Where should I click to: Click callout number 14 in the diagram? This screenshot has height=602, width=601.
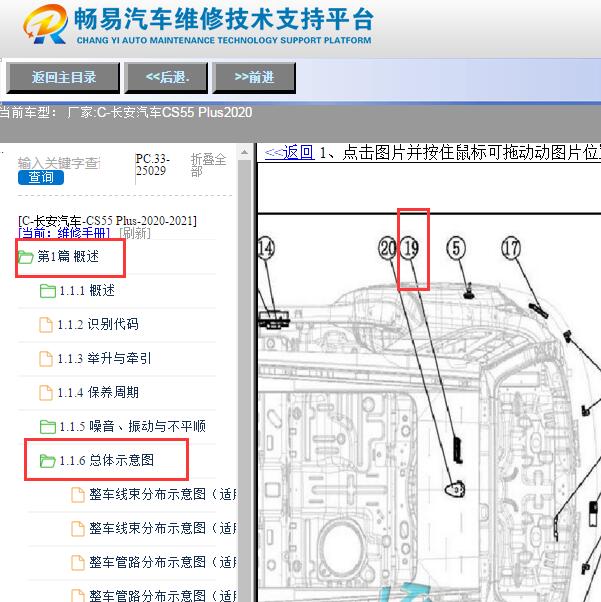265,248
